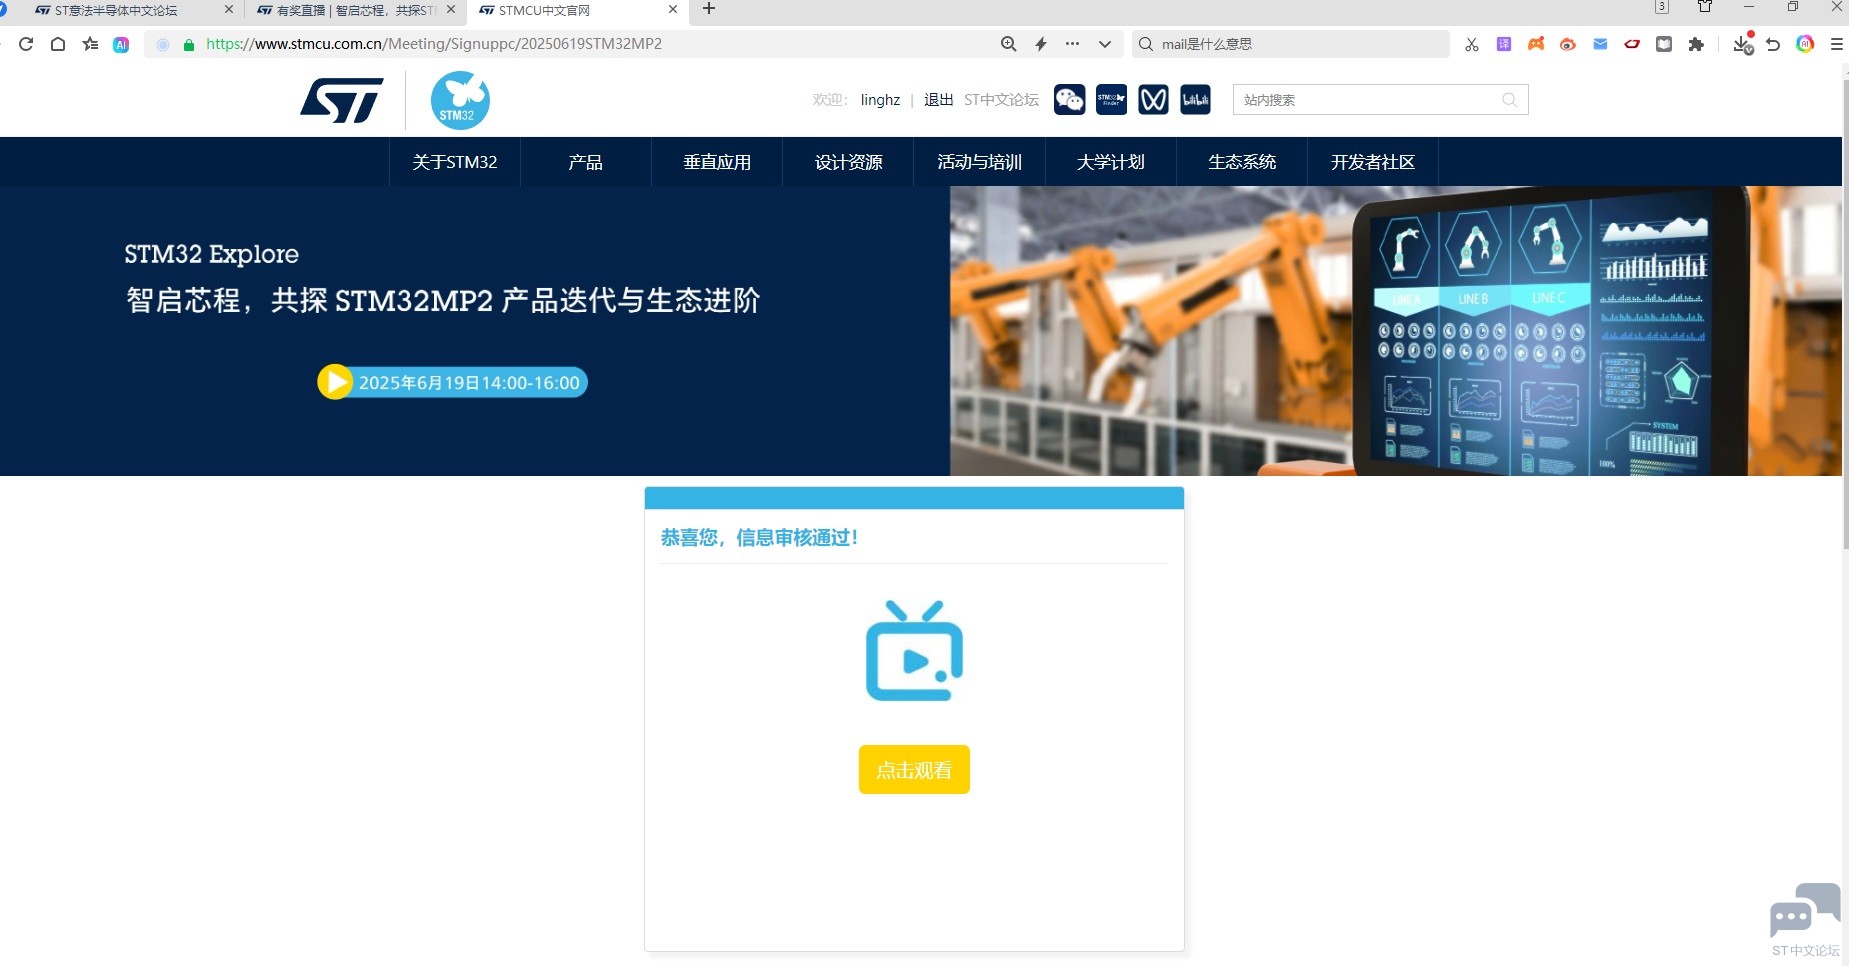Open the favorites star list icon
This screenshot has width=1849, height=966.
[x=90, y=44]
